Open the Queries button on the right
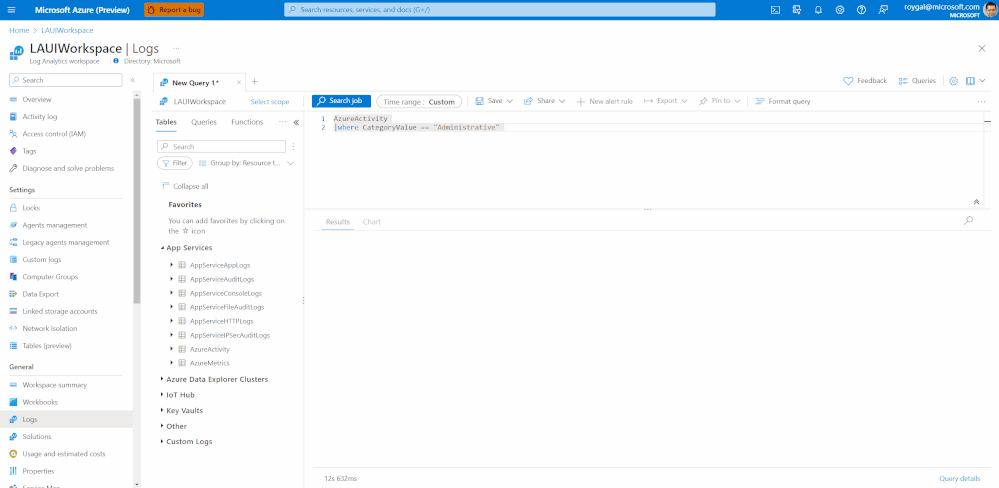Screen dimensions: 999x488 point(917,81)
